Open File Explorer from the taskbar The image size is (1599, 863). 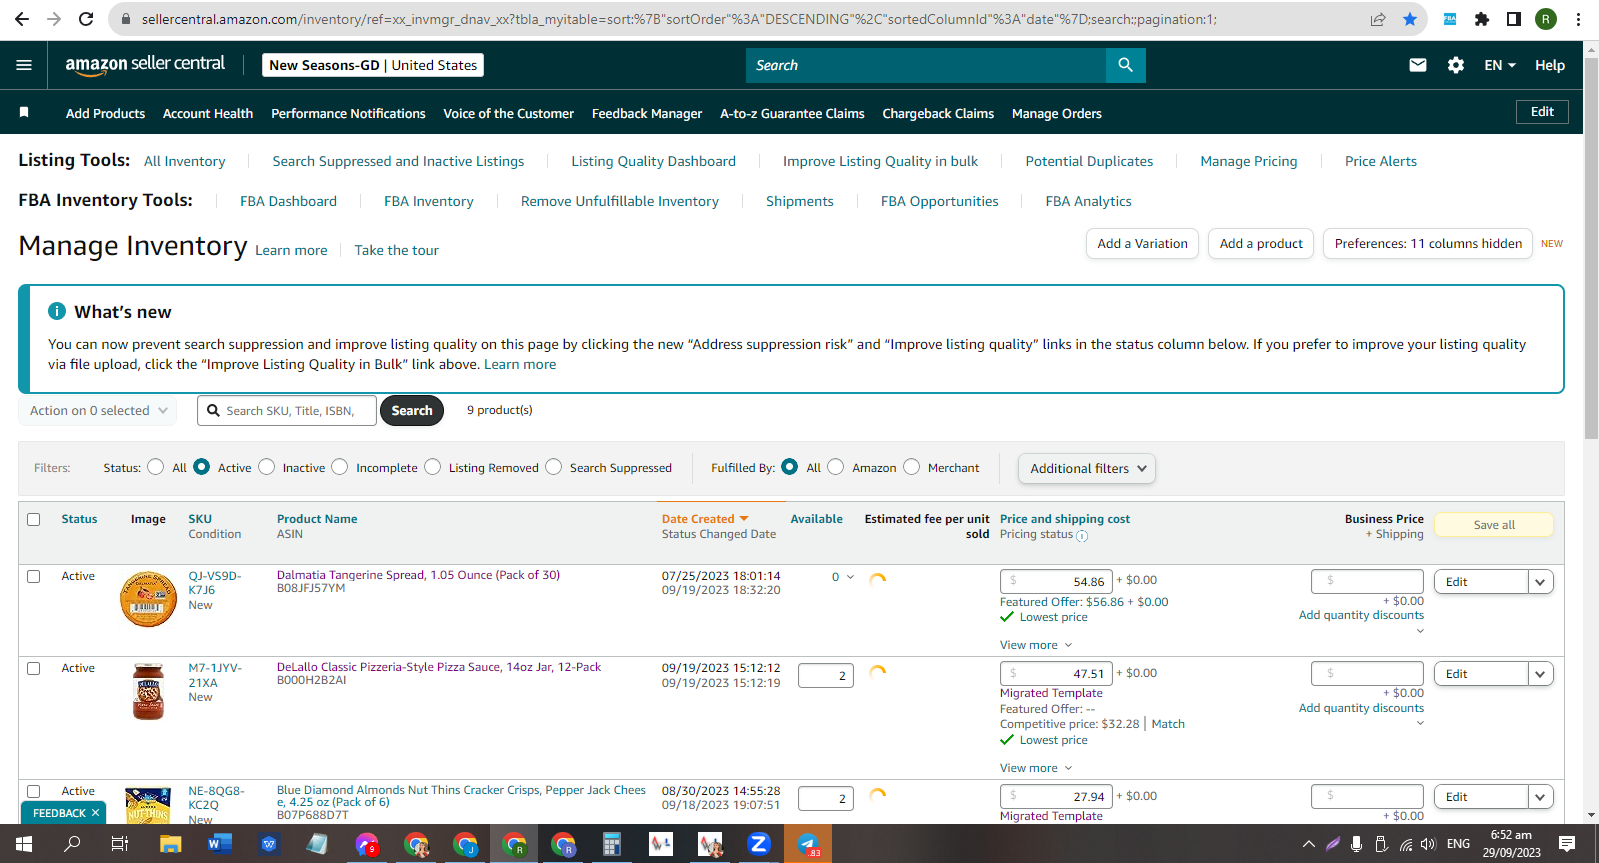click(170, 844)
